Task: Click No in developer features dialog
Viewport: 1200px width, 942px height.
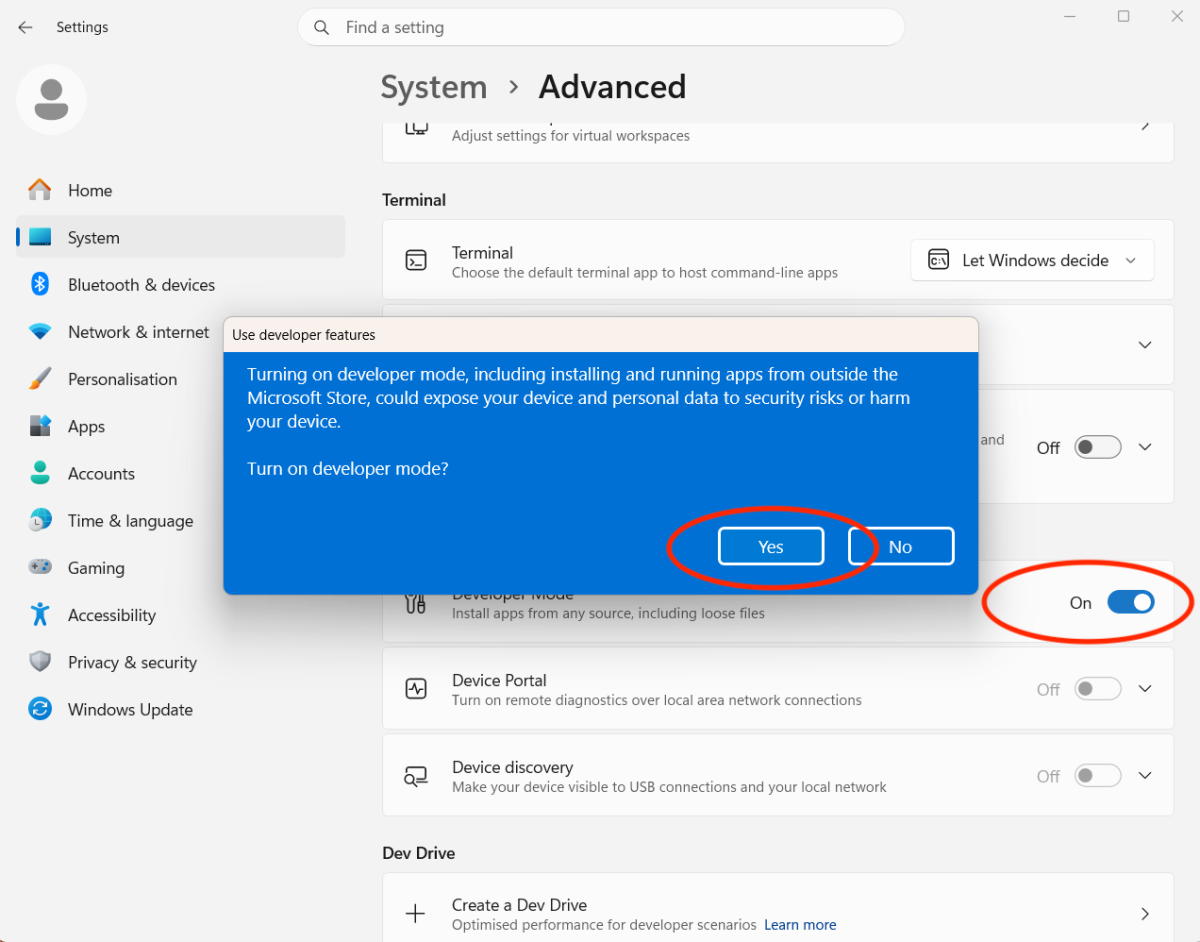Action: click(x=901, y=546)
